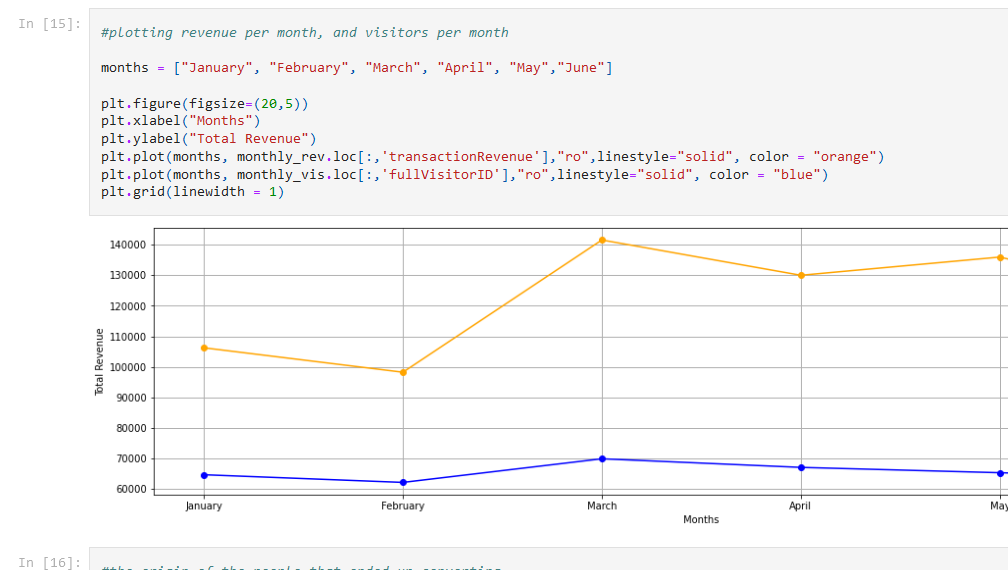Click the In [16] cell prompt
Screen dimensions: 1008x570
point(49,562)
